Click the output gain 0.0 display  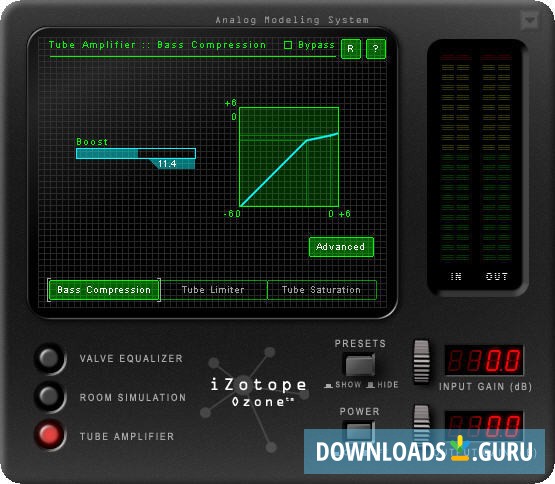pos(484,426)
